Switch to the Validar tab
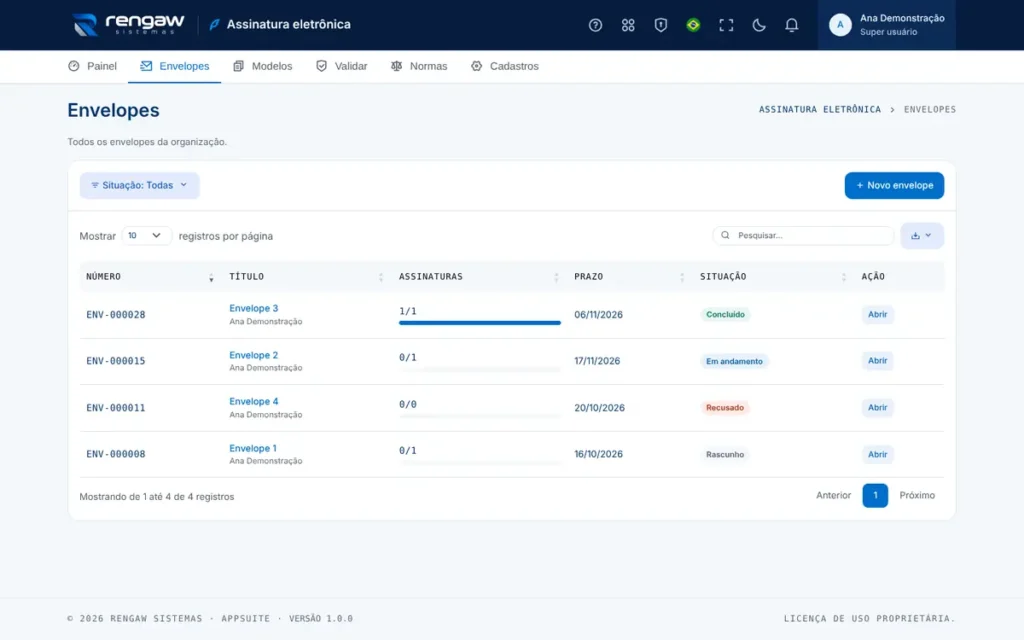 click(x=342, y=66)
